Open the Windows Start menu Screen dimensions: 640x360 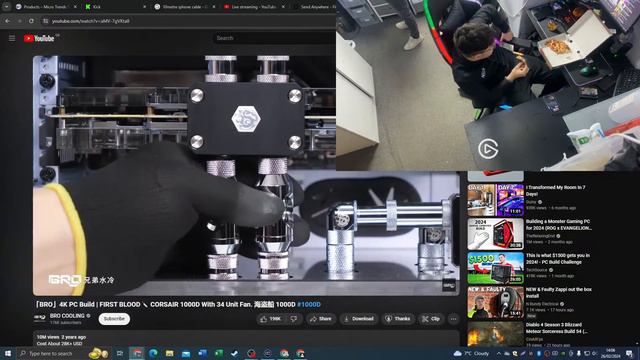(x=7, y=353)
